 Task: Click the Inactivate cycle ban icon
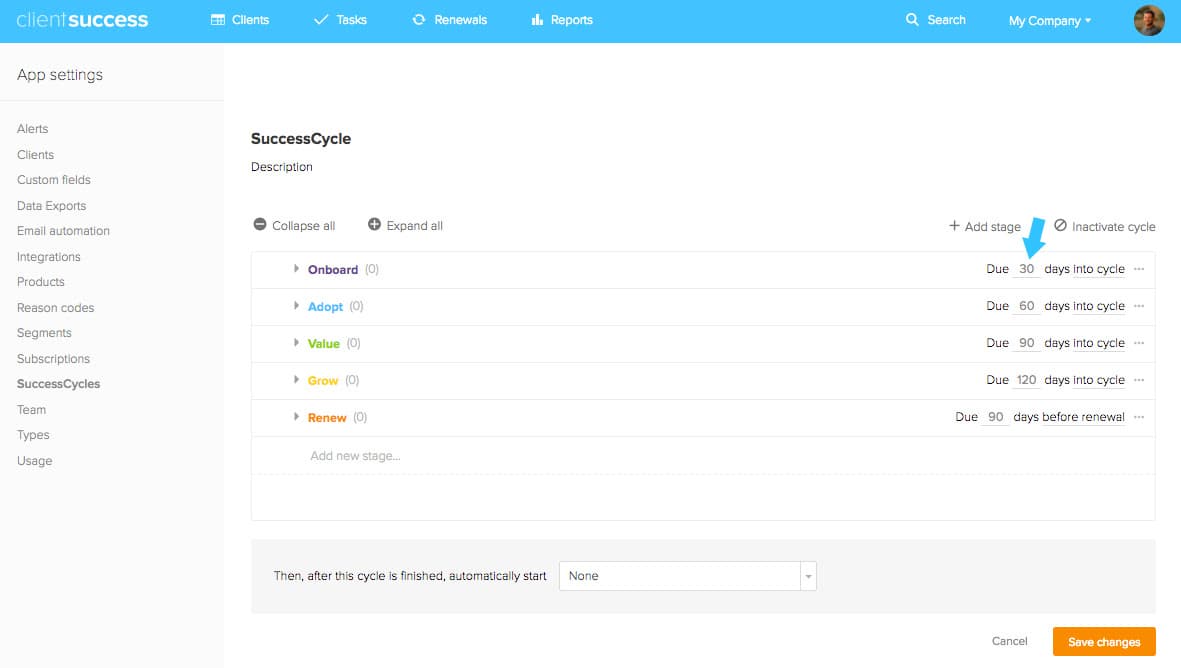1060,225
